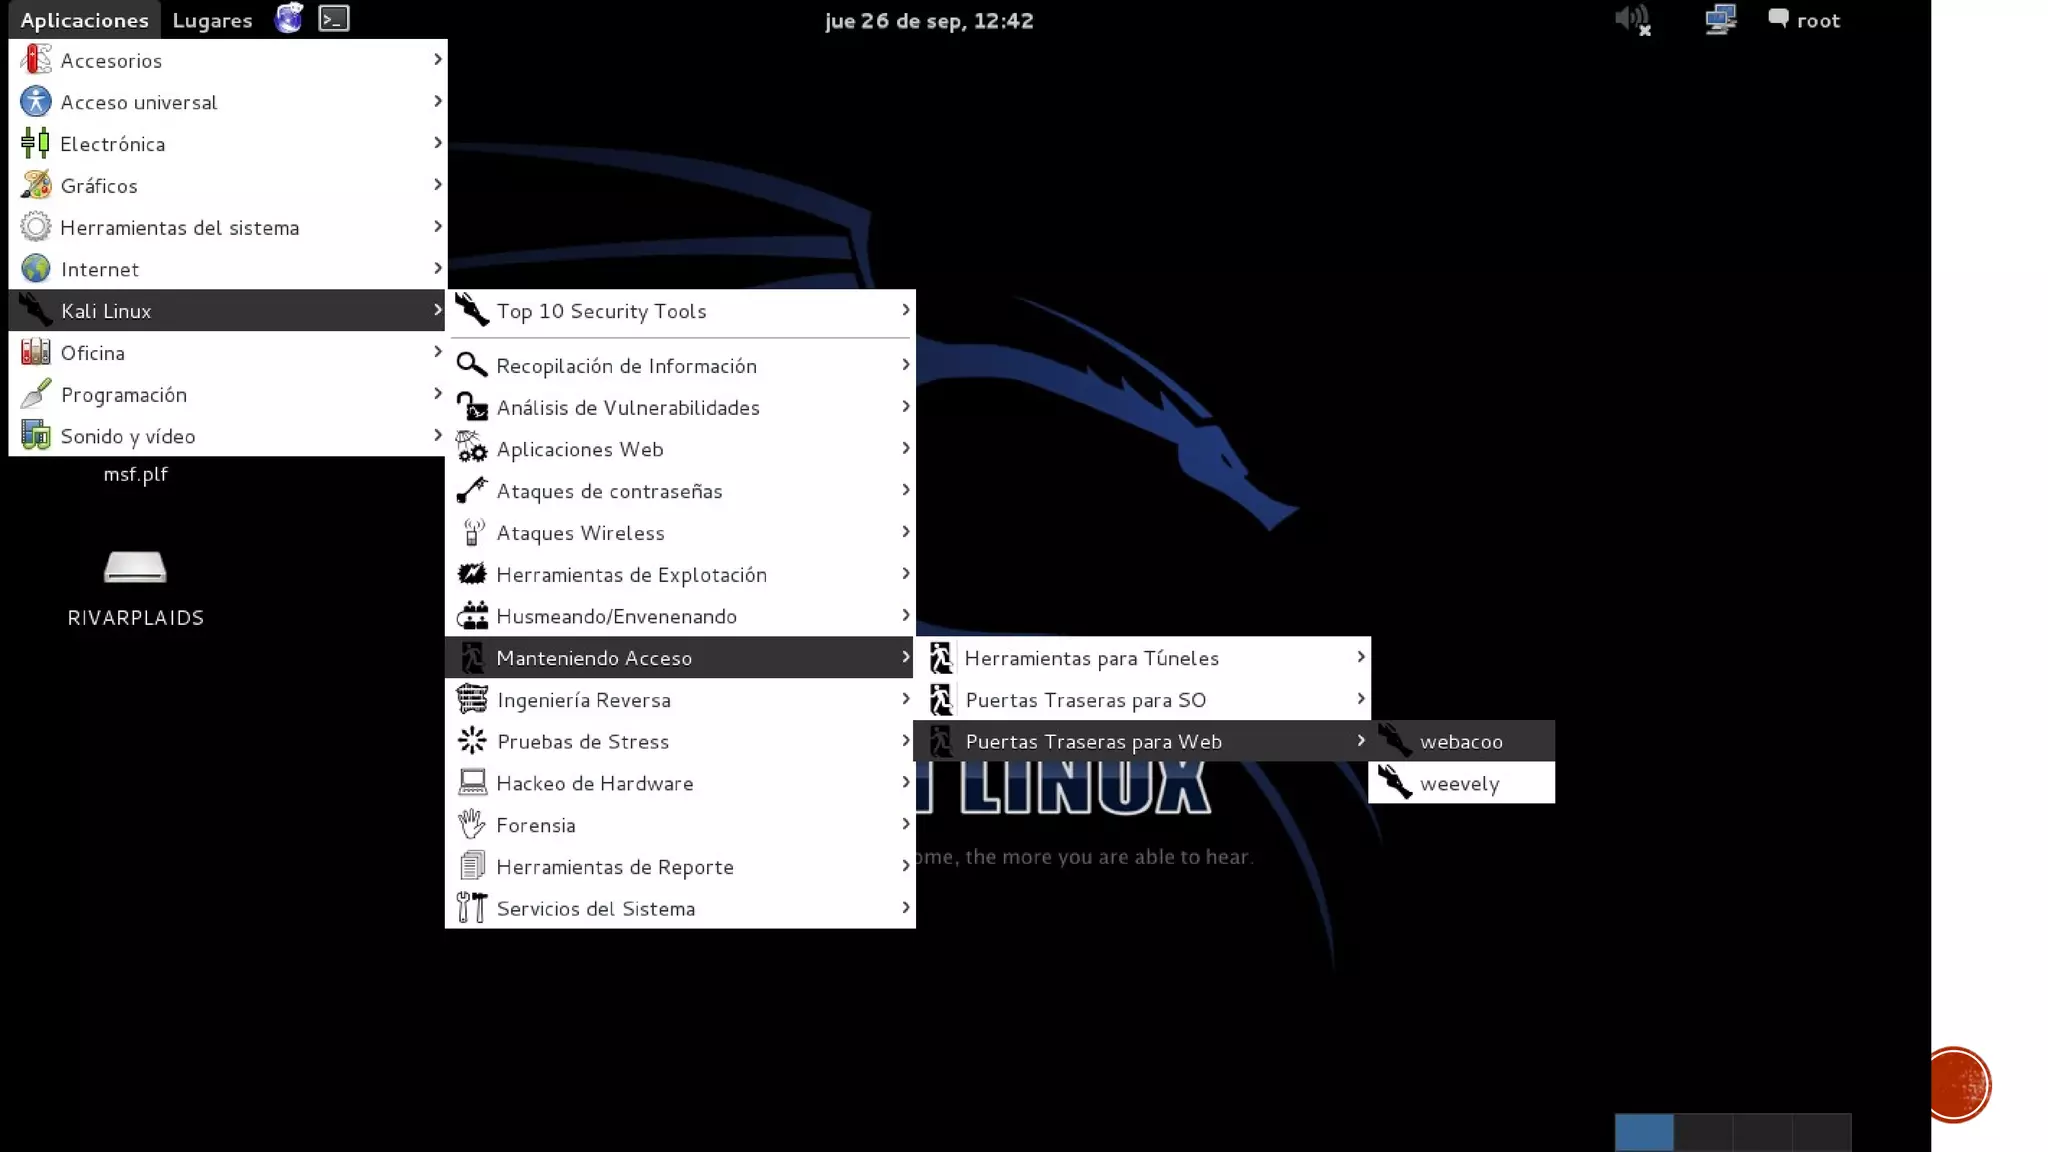Expand Herramientas para Túneles submenu arrow

pyautogui.click(x=1360, y=657)
